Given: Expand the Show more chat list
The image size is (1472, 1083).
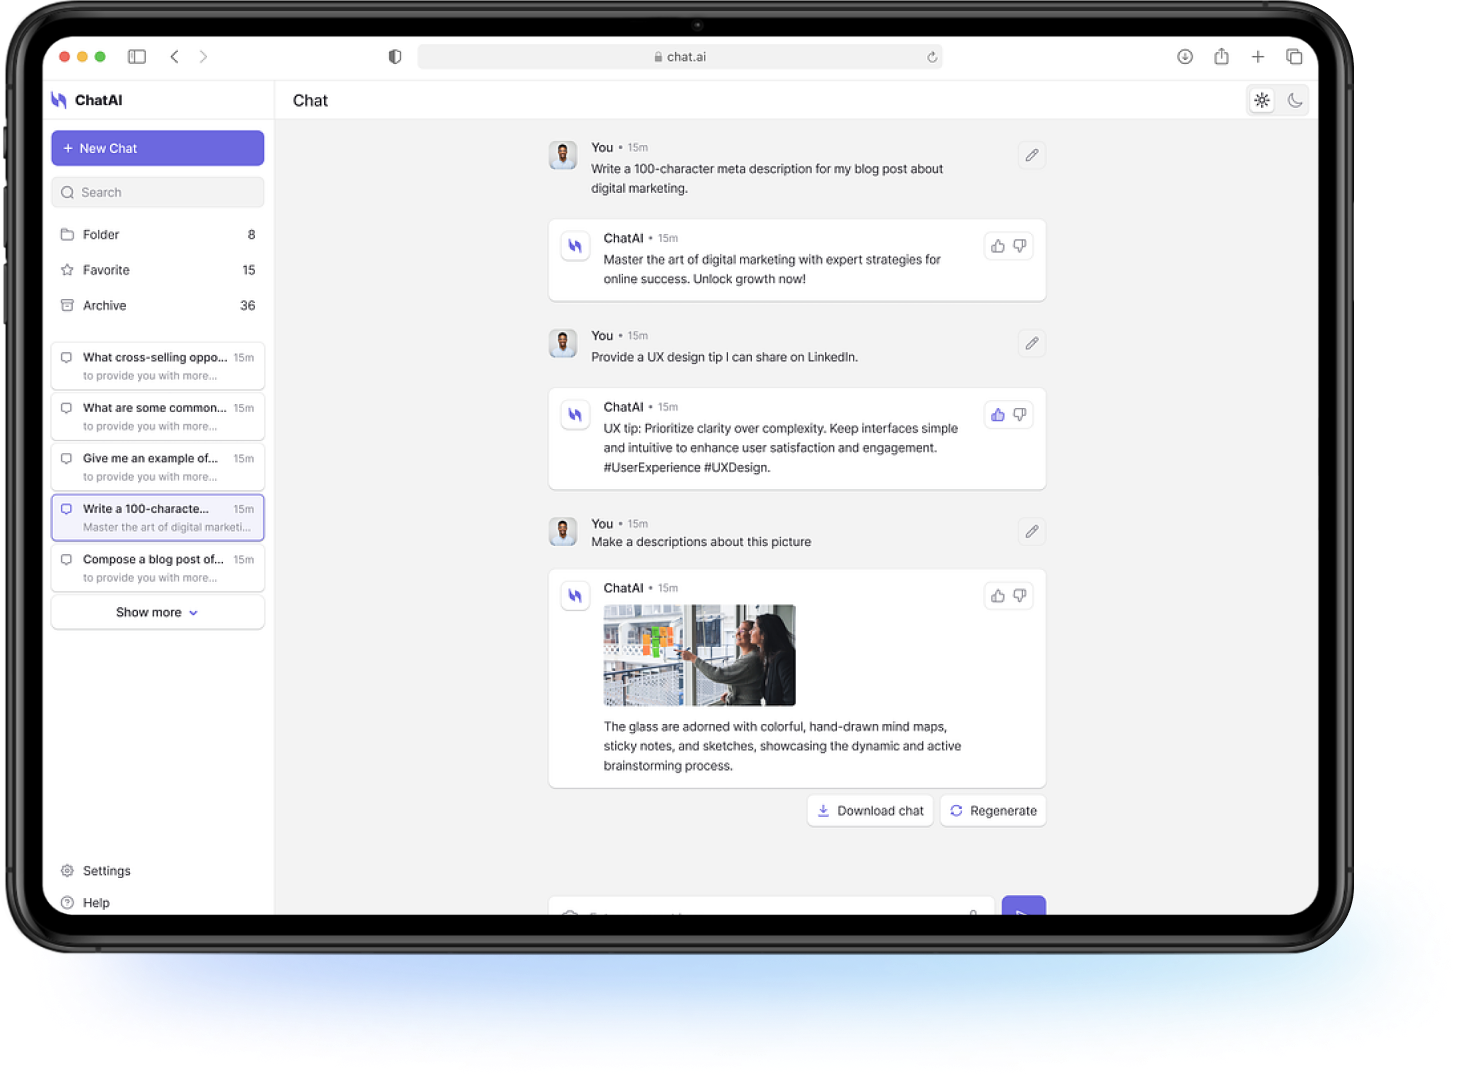Looking at the screenshot, I should pos(157,612).
